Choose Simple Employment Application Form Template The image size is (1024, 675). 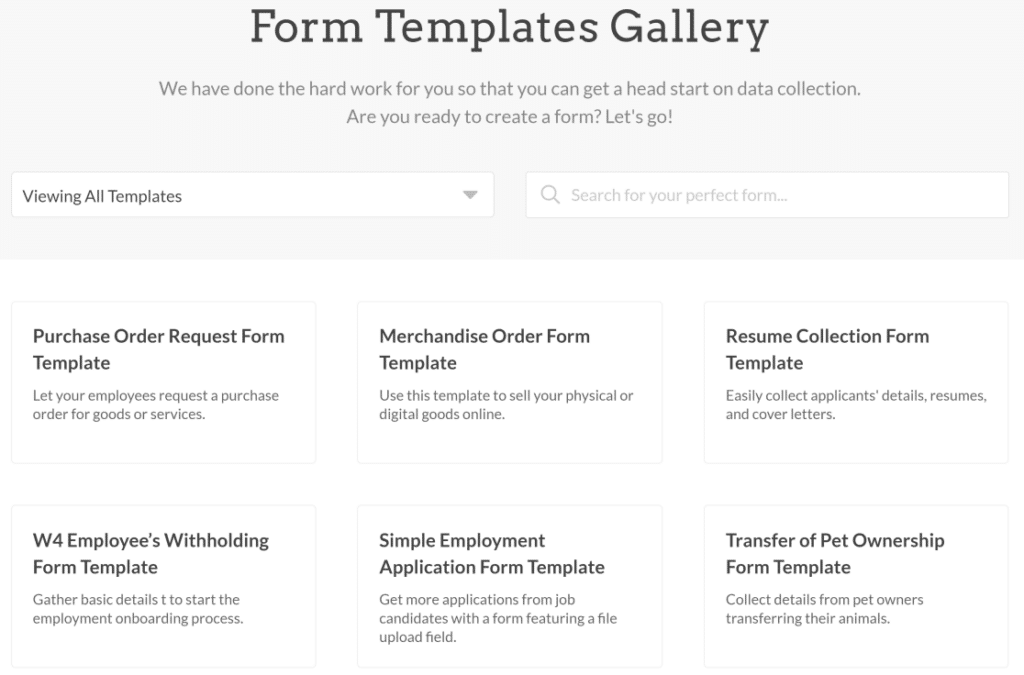(491, 553)
